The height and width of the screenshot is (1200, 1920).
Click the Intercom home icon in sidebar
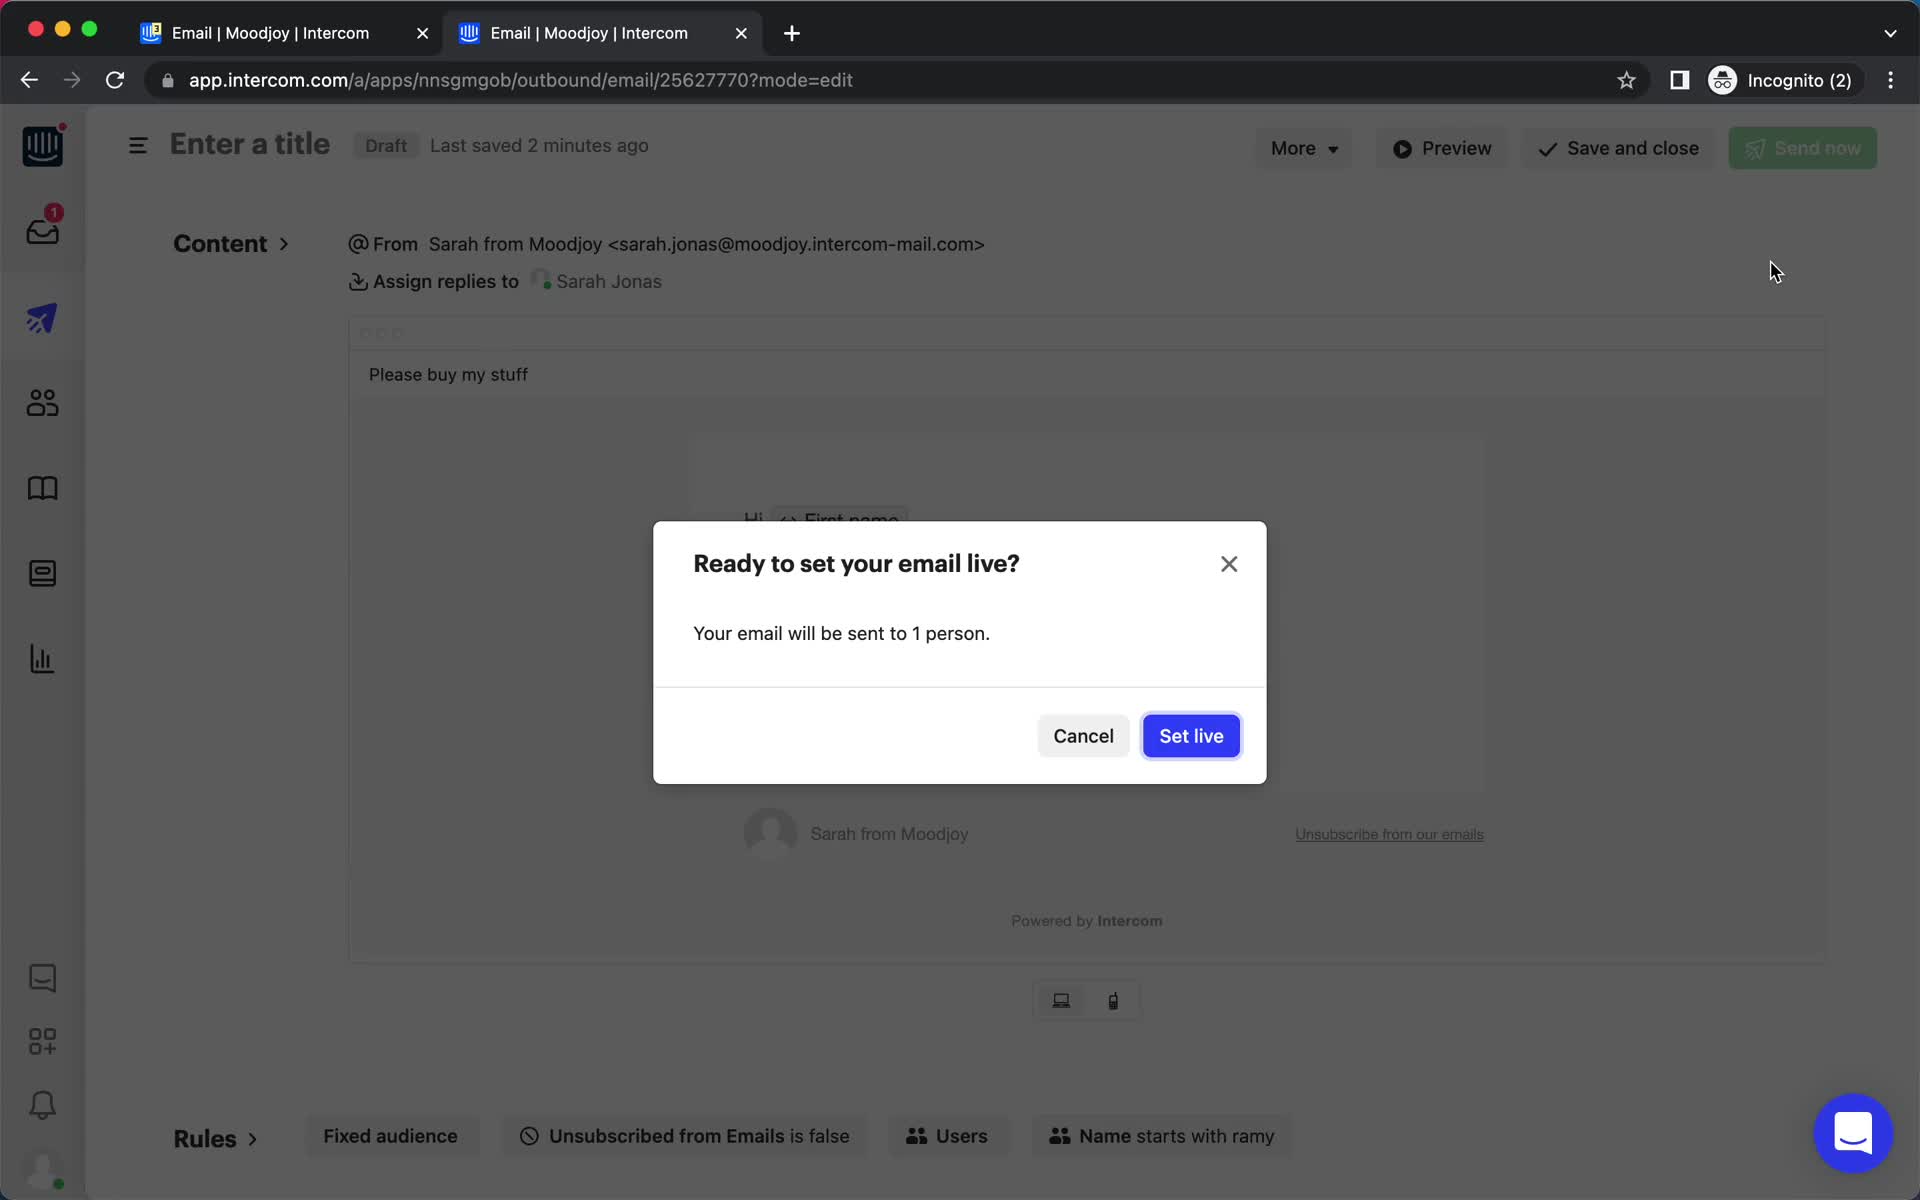tap(43, 147)
